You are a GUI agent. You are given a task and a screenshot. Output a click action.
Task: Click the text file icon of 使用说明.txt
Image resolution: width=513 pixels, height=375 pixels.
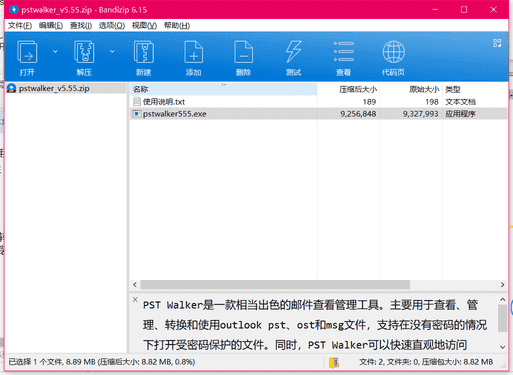(137, 102)
